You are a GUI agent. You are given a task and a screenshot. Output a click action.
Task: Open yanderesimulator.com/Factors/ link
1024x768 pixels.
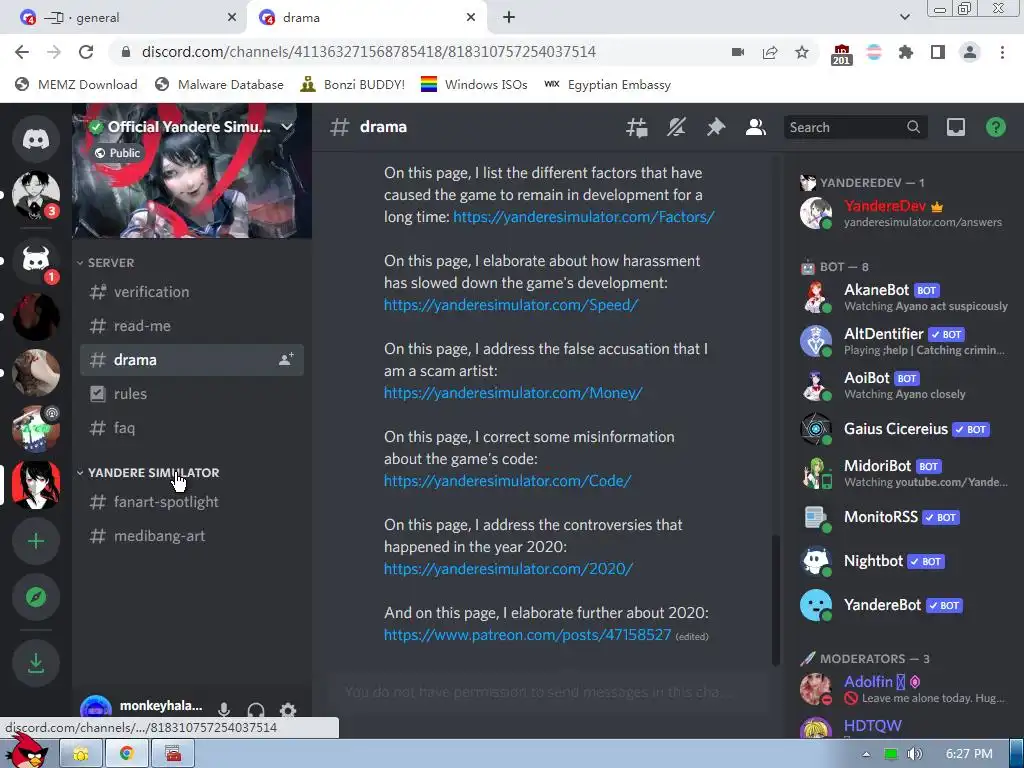[x=584, y=217]
